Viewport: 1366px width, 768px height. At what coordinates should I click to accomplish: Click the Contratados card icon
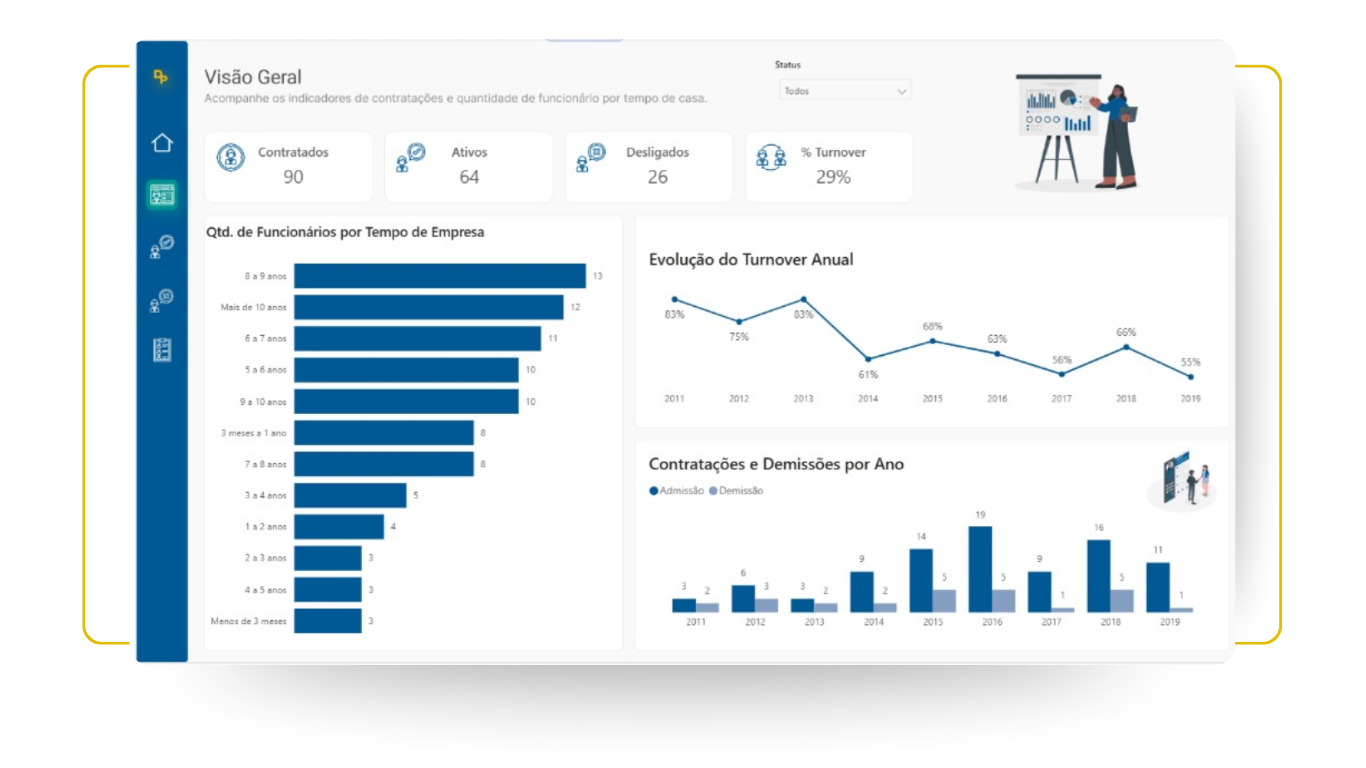231,158
